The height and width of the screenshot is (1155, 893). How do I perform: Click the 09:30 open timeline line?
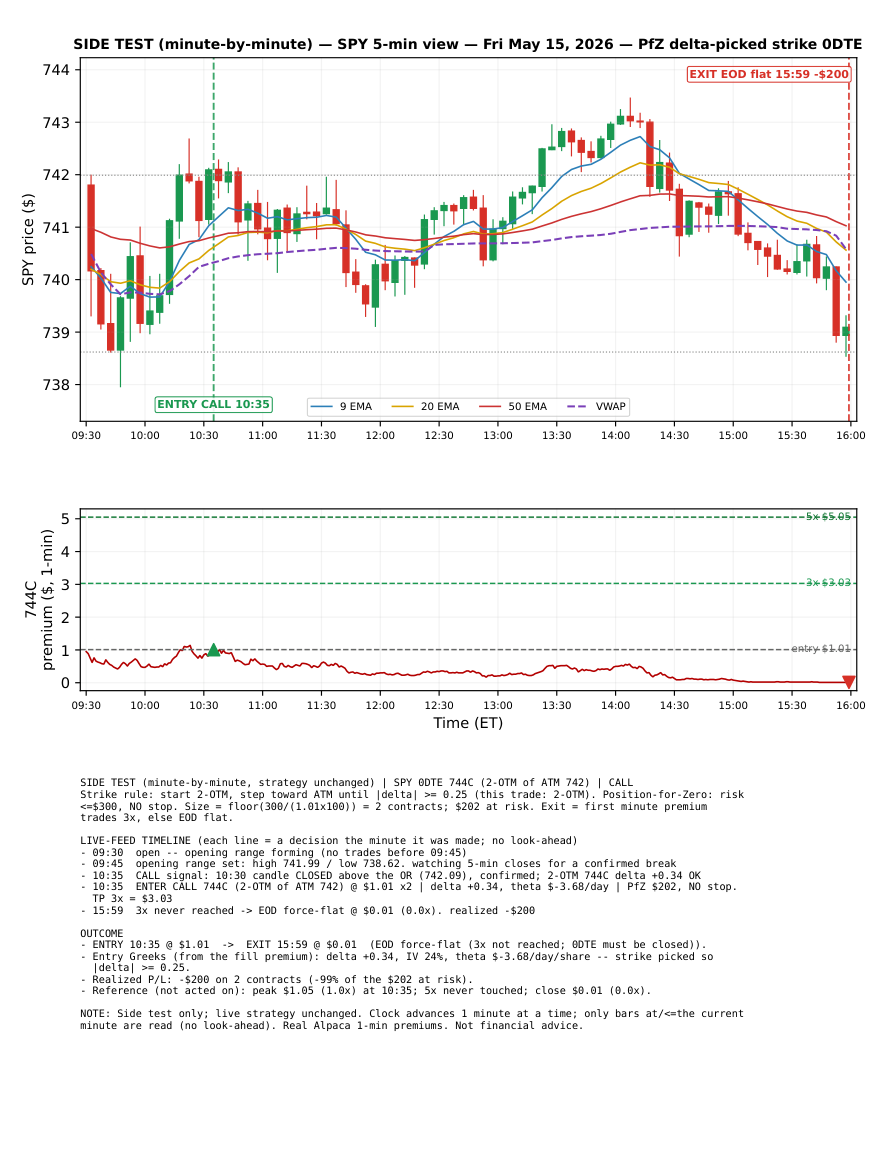coord(273,852)
